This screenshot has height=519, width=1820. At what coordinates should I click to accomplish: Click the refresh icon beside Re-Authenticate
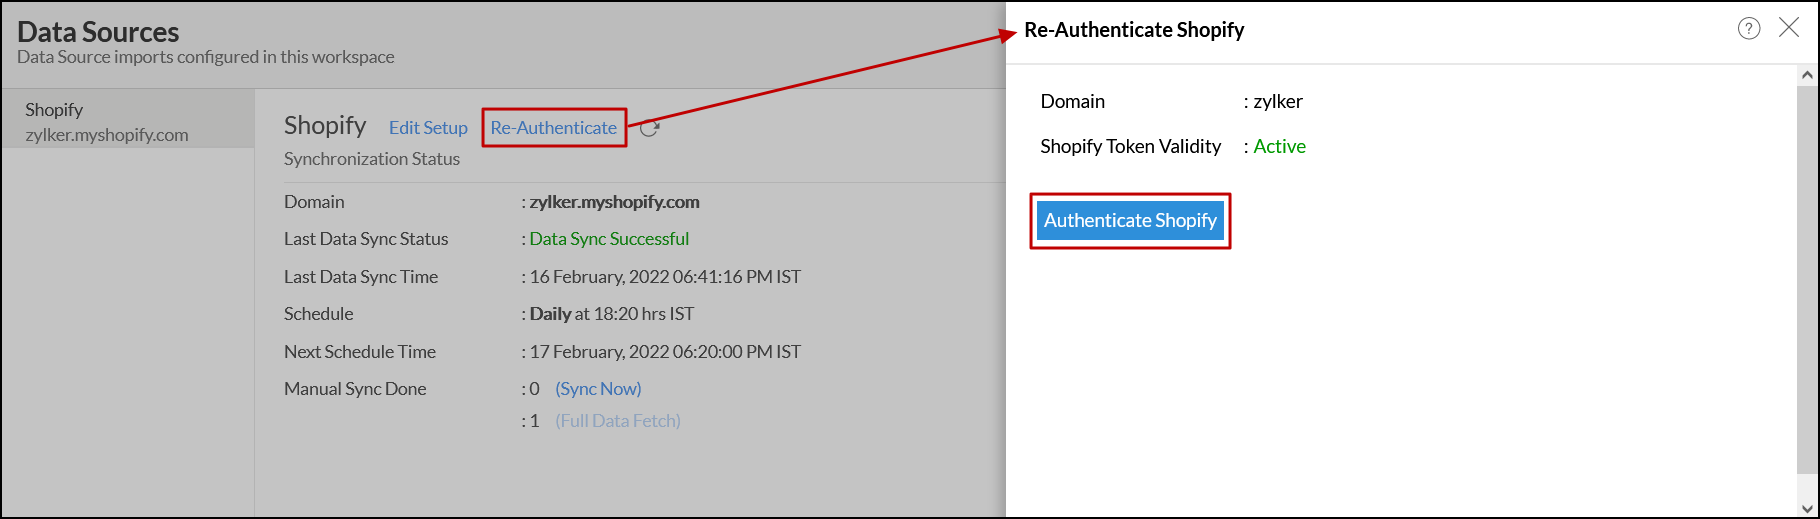point(649,128)
